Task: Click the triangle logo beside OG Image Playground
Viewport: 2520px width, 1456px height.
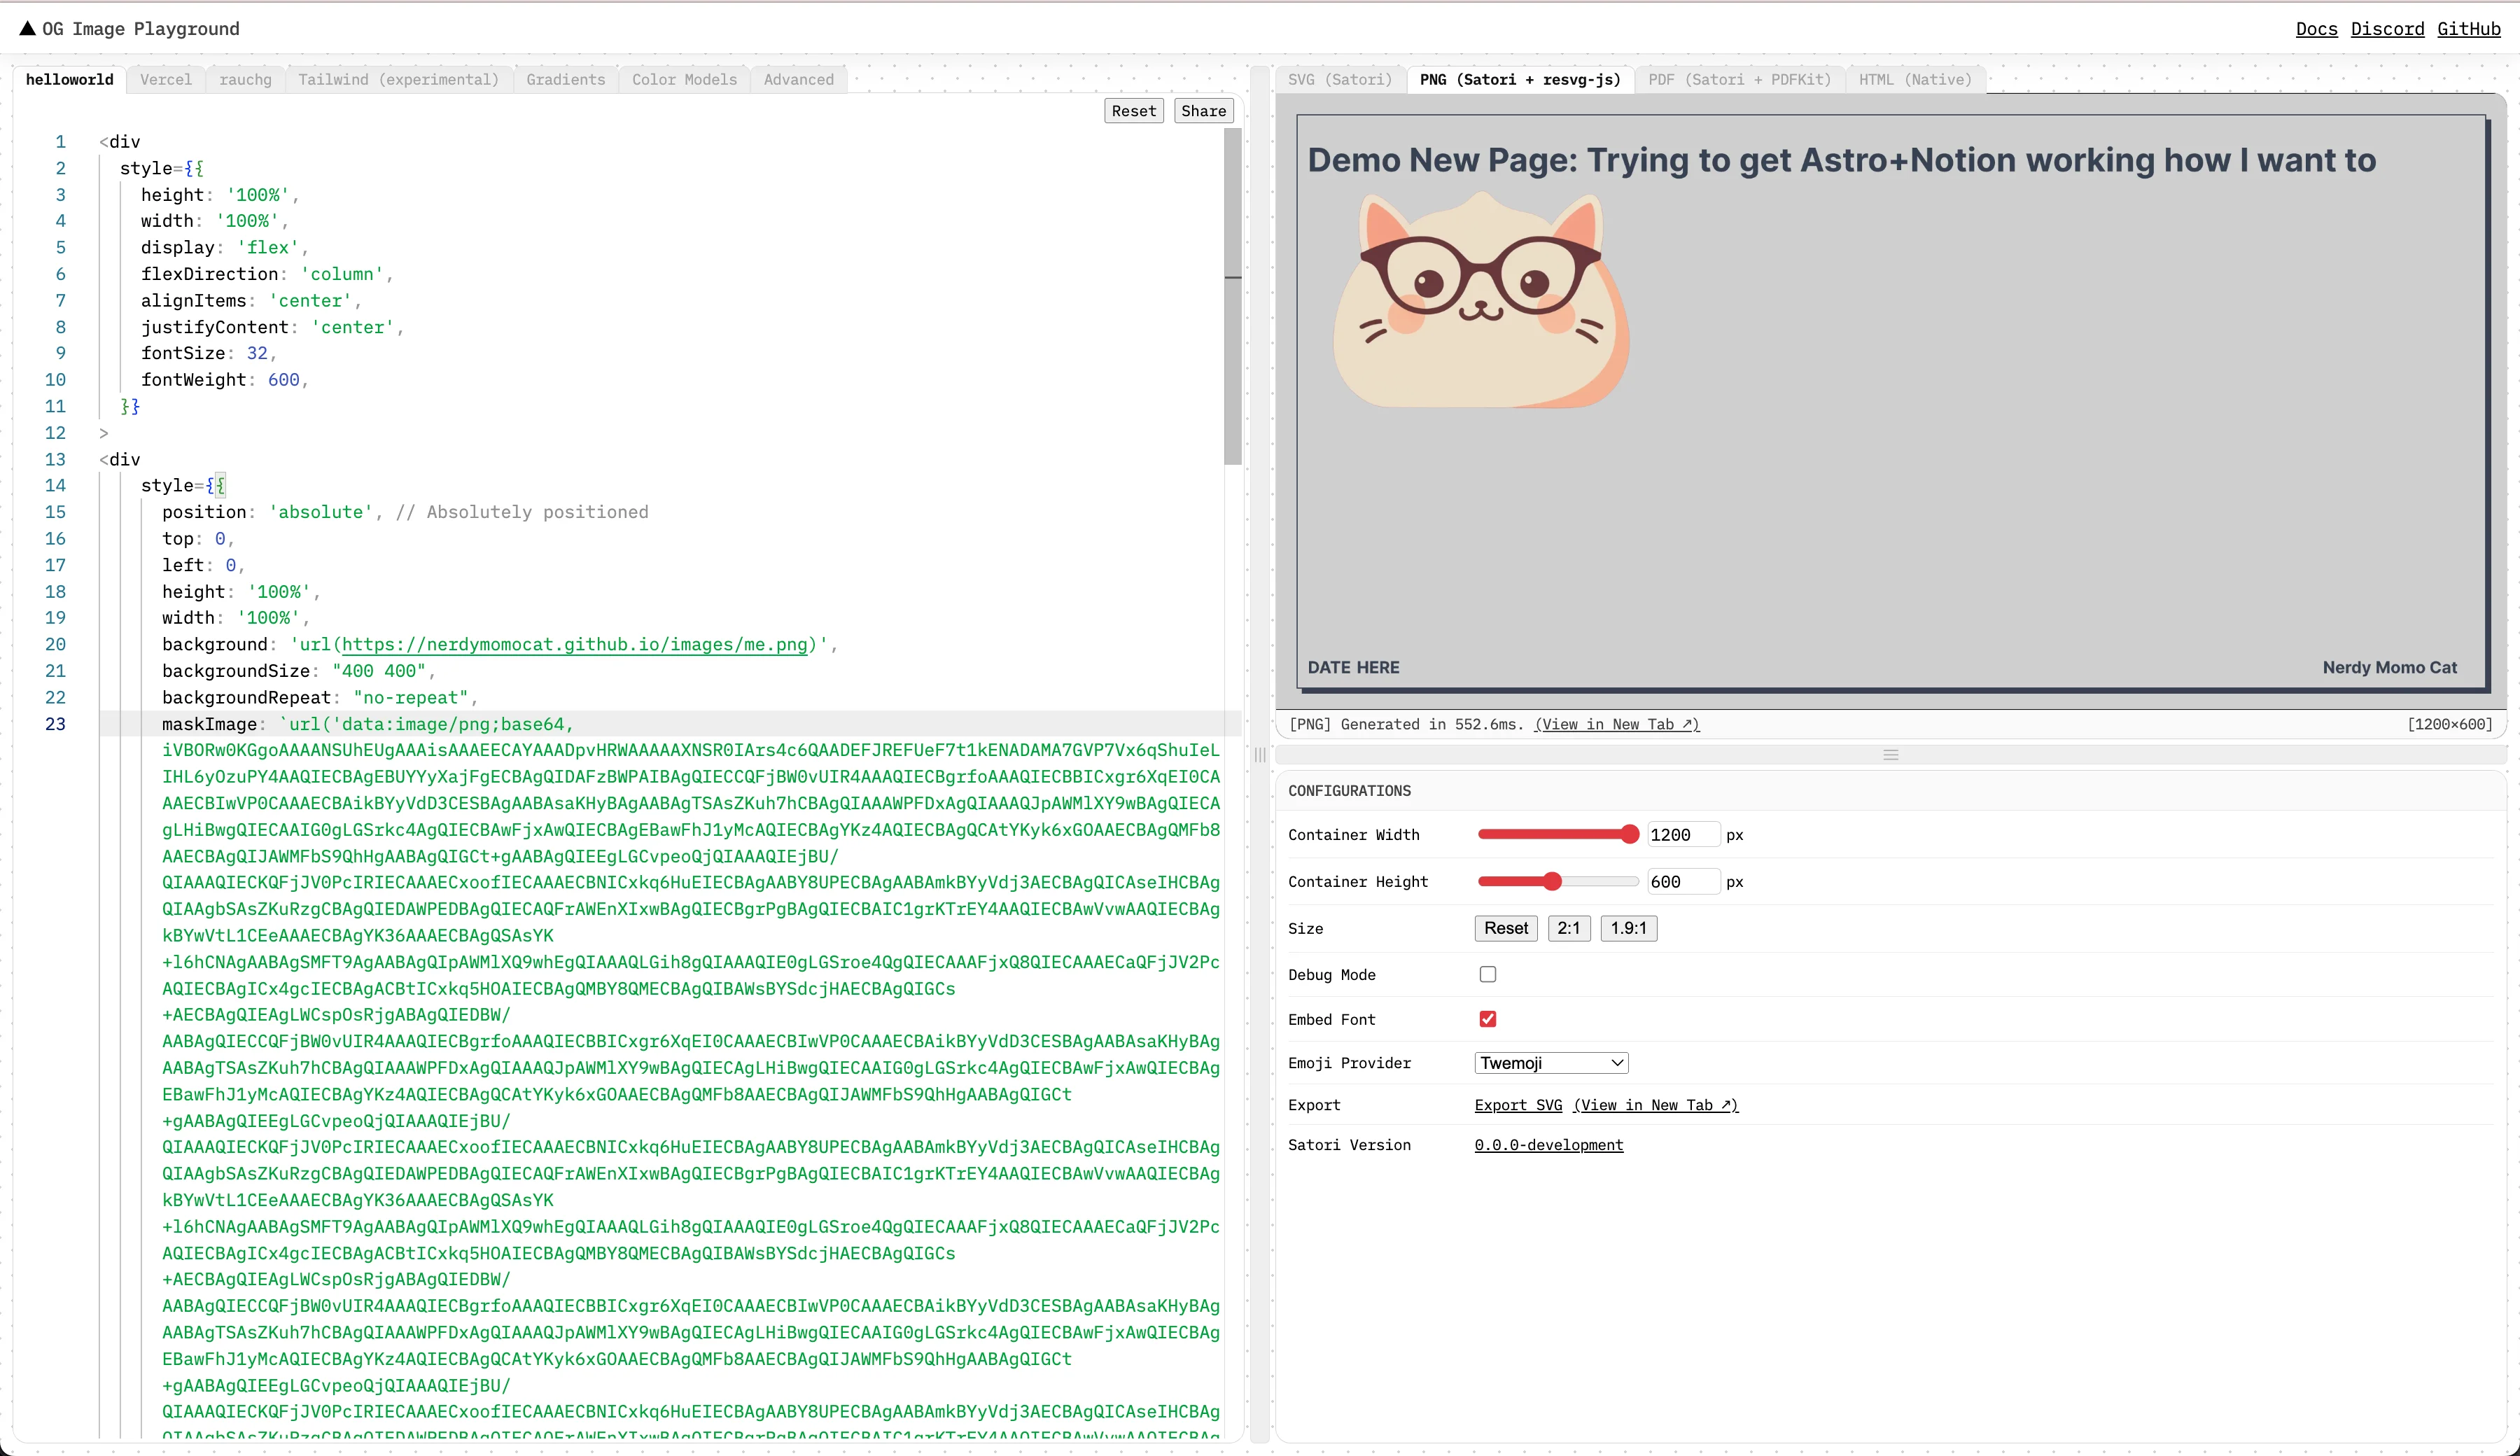Action: click(x=27, y=29)
